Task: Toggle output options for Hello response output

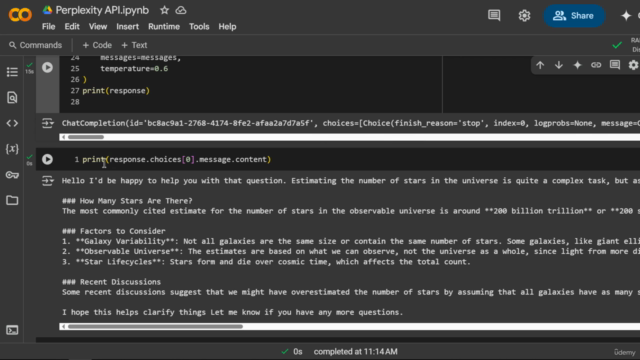Action: pyautogui.click(x=47, y=180)
